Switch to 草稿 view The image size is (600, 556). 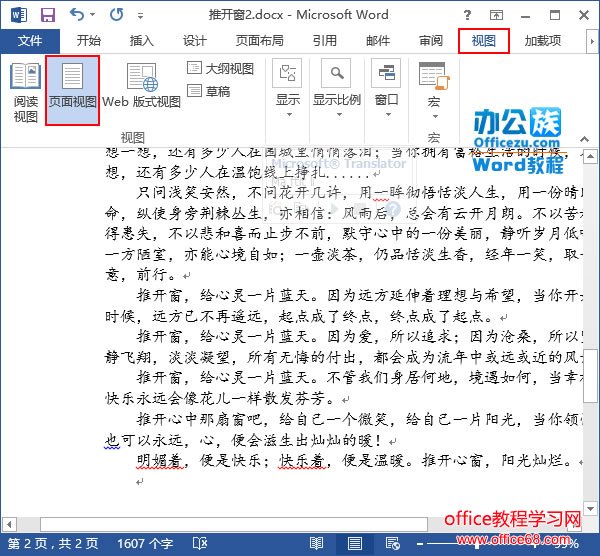(209, 91)
